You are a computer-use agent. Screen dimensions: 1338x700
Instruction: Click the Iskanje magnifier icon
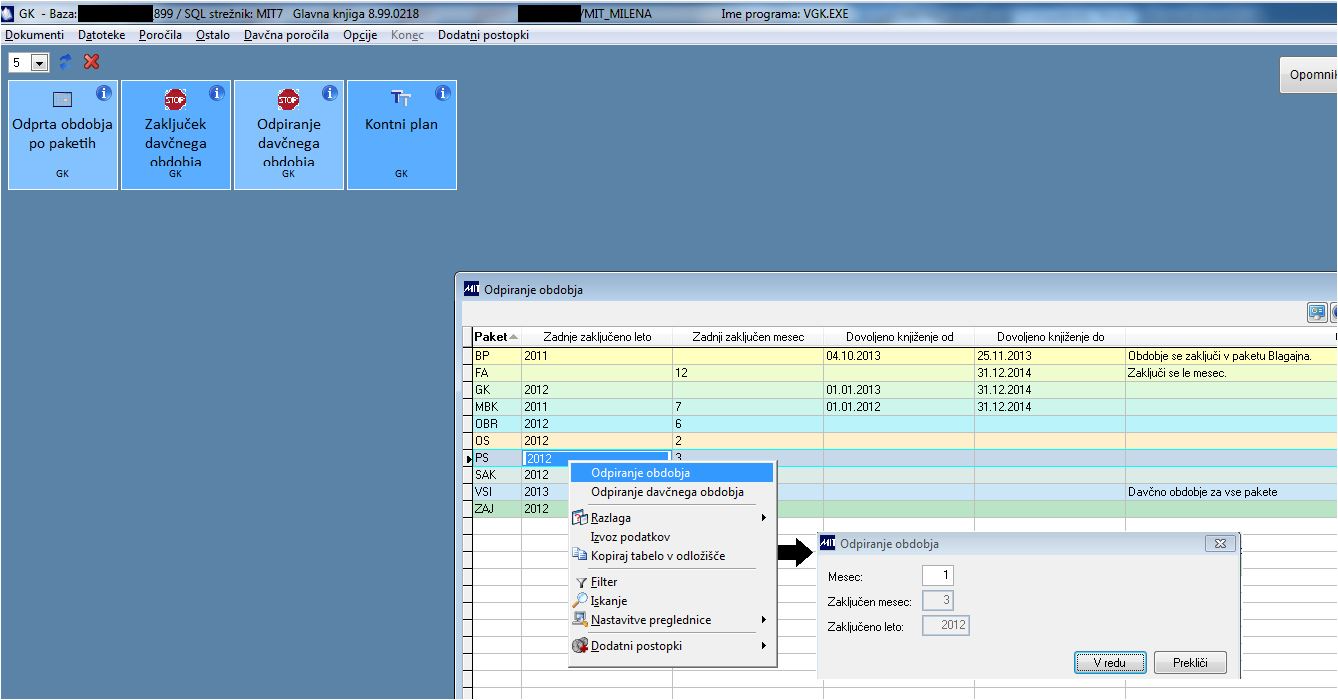click(580, 601)
